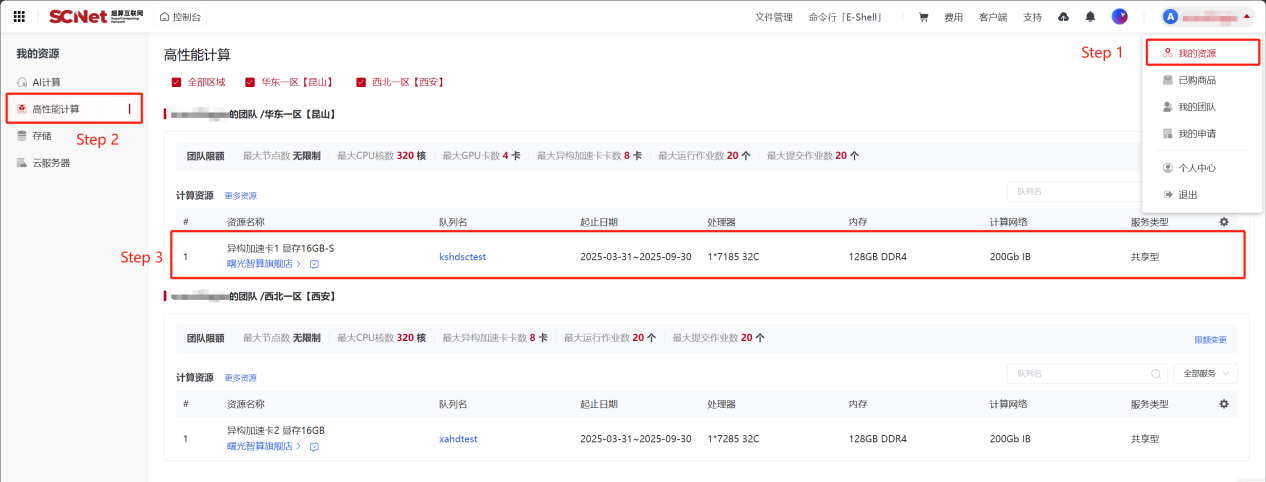This screenshot has height=482, width=1266.
Task: Uncheck 华东一区【昆山】 region checkbox
Action: pos(250,82)
